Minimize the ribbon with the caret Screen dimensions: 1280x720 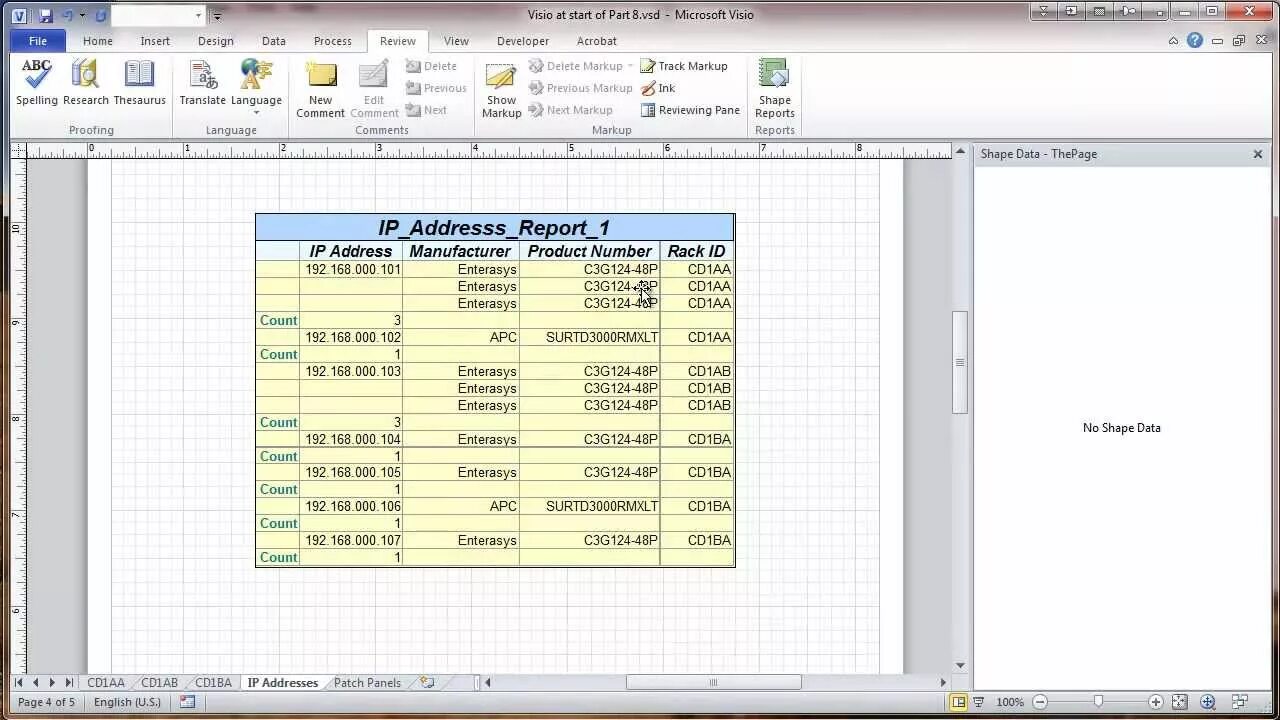pos(1174,41)
